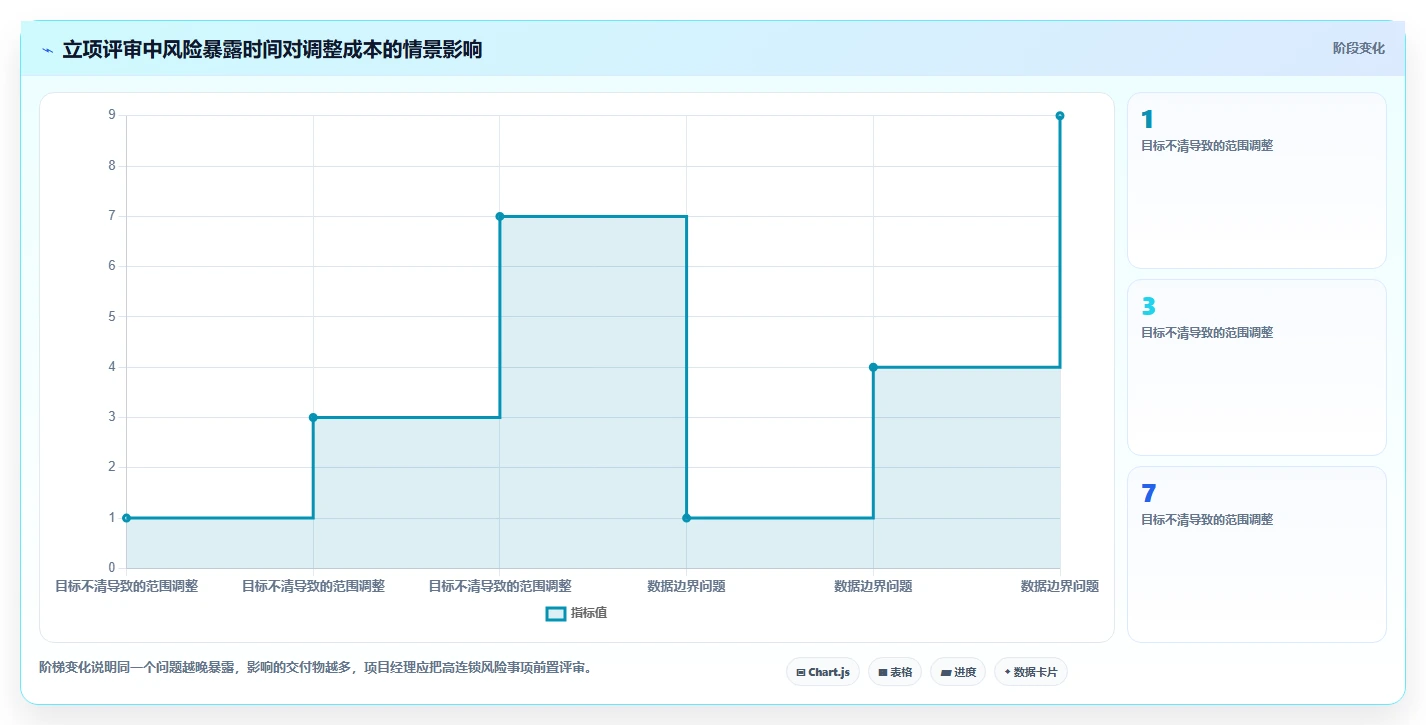The image size is (1426, 725).
Task: Click the footer note starting with 阶梯变化说明
Action: (318, 667)
